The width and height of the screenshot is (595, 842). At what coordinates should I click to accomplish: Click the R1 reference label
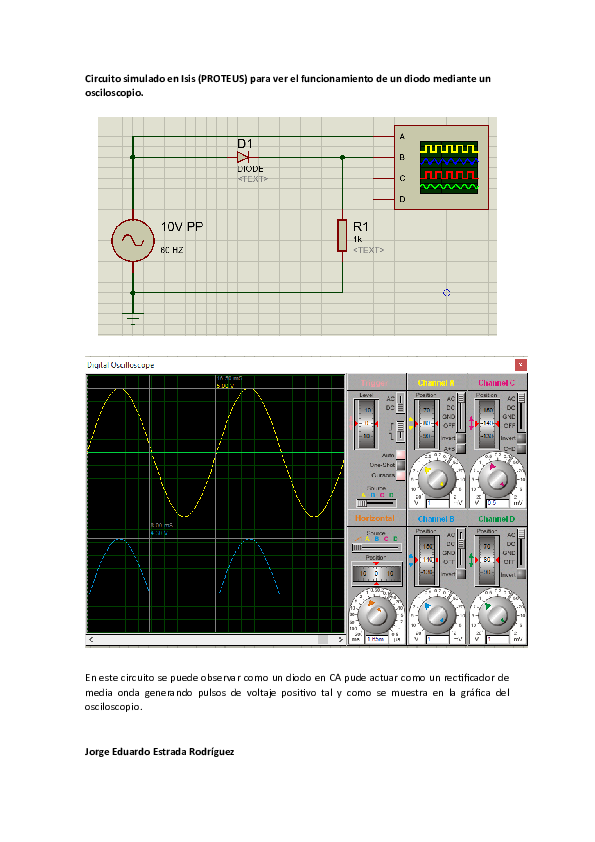tap(361, 227)
